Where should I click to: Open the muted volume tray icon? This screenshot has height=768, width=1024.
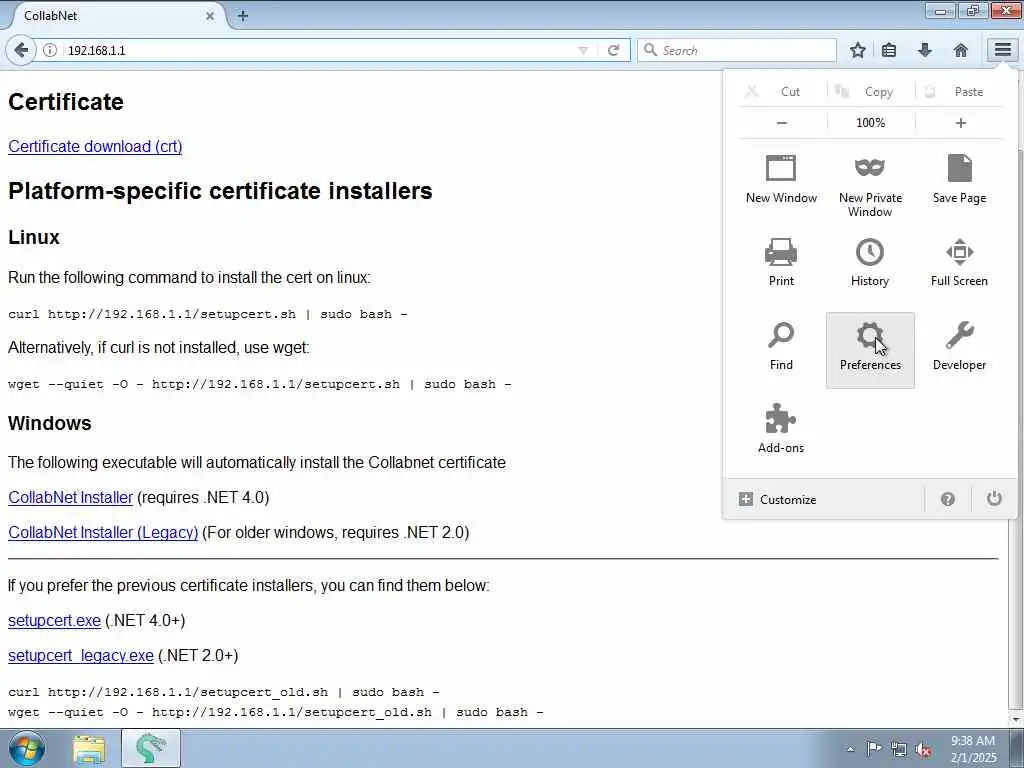click(923, 749)
